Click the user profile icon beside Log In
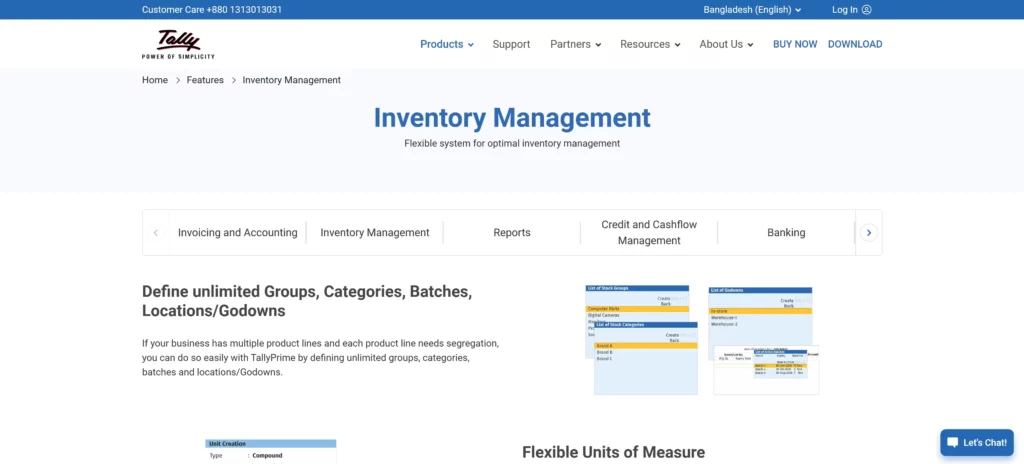 point(867,10)
